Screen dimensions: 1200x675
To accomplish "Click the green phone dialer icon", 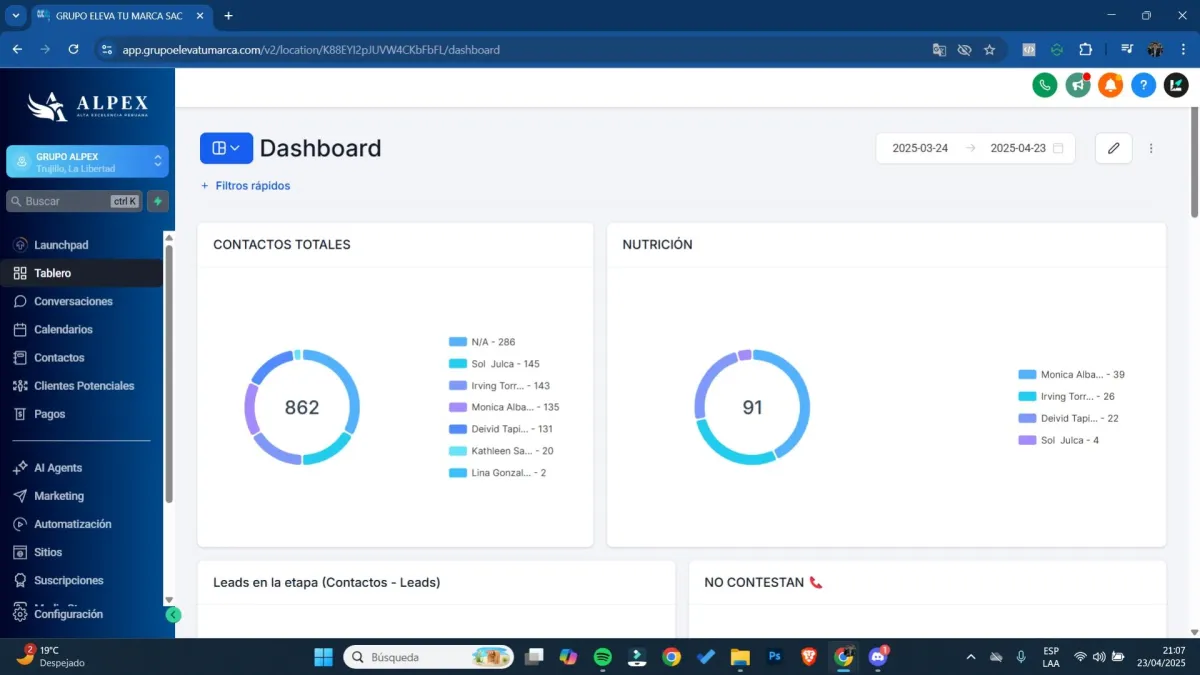I will 1044,85.
